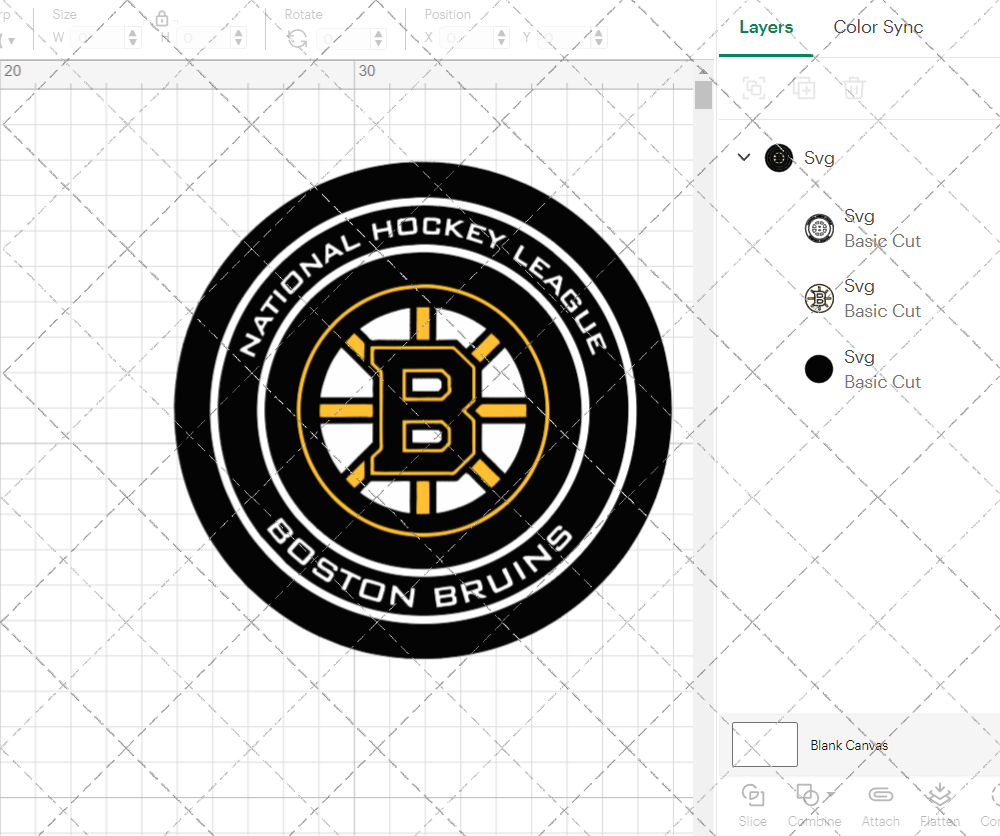Screen dimensions: 1000x836
Task: Adjust height using stepper arrows
Action: (x=239, y=38)
